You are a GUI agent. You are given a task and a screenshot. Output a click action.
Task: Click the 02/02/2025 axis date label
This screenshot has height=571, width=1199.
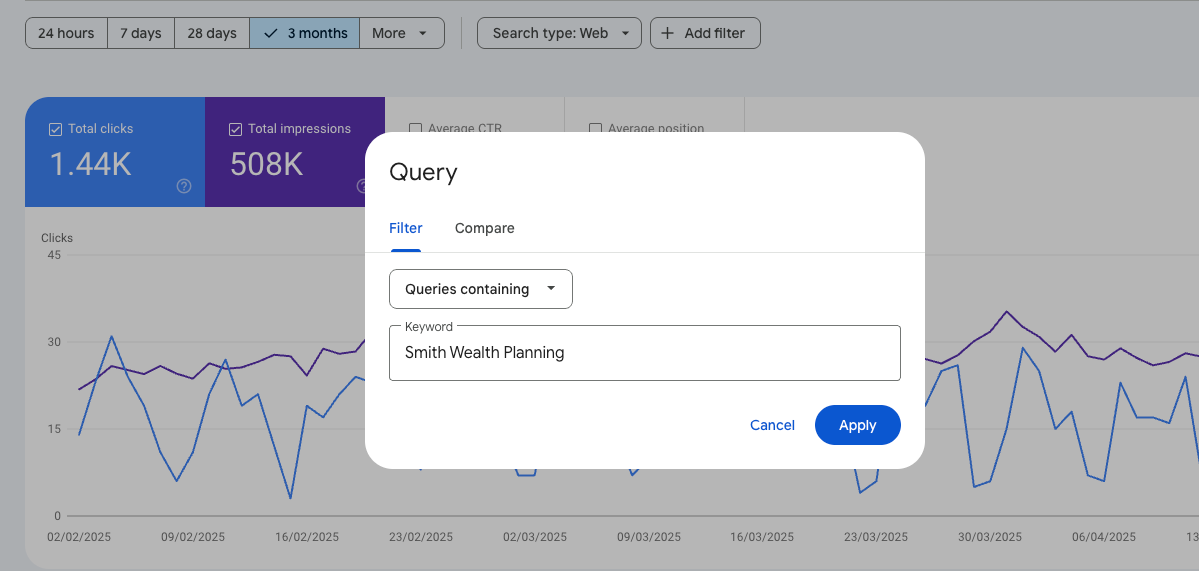(79, 537)
